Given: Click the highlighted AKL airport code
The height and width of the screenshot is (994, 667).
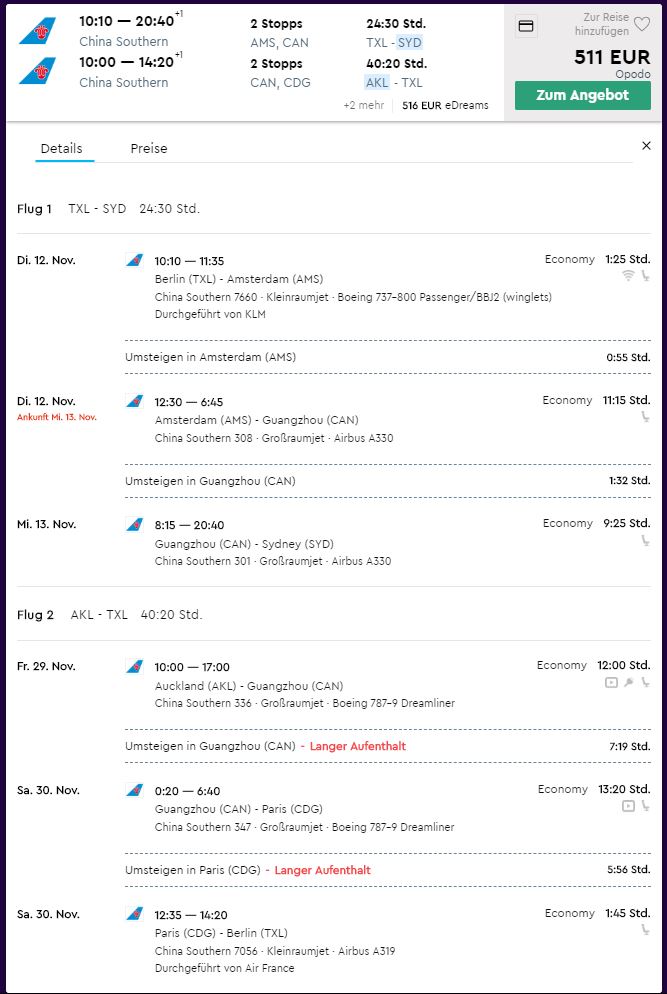Looking at the screenshot, I should tap(377, 82).
